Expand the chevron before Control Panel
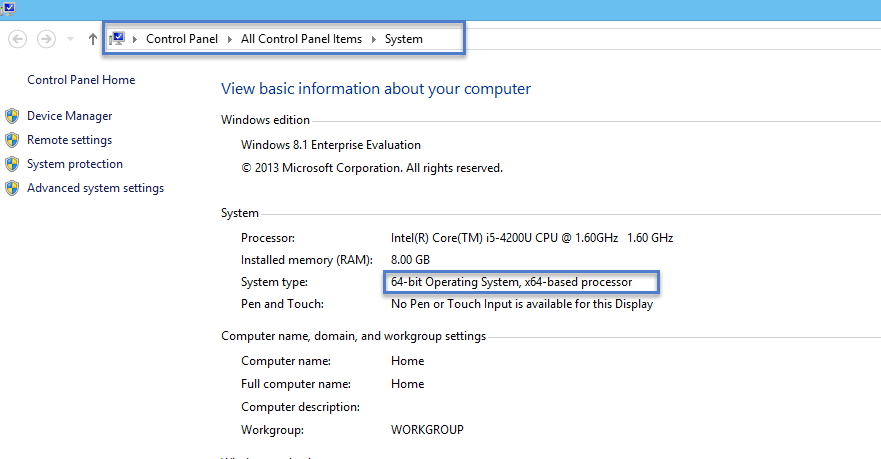This screenshot has width=881, height=459. (x=135, y=39)
